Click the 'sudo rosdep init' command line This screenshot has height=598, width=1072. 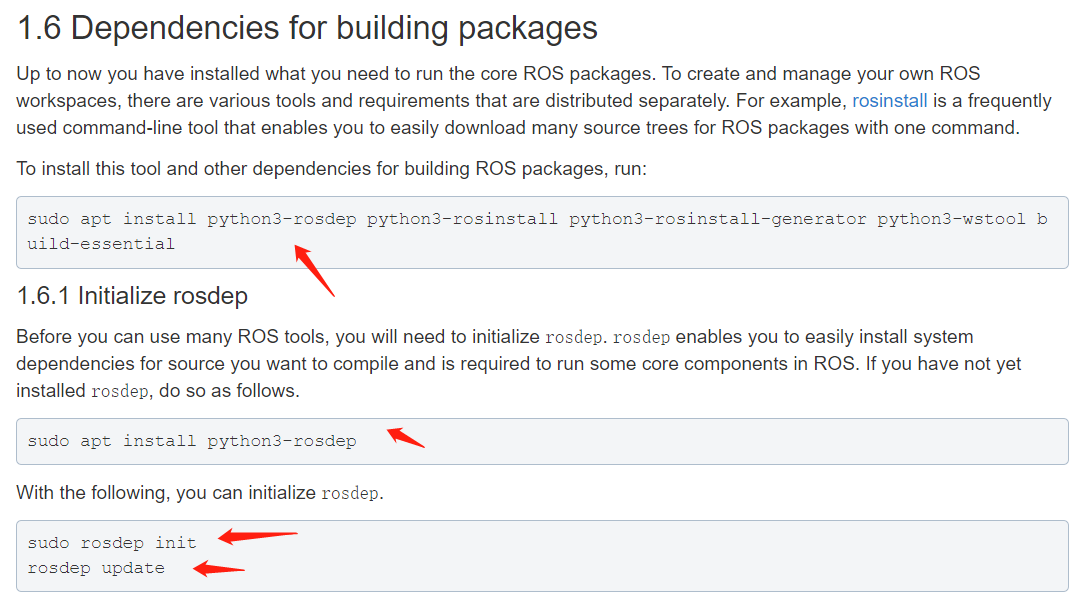[x=112, y=543]
